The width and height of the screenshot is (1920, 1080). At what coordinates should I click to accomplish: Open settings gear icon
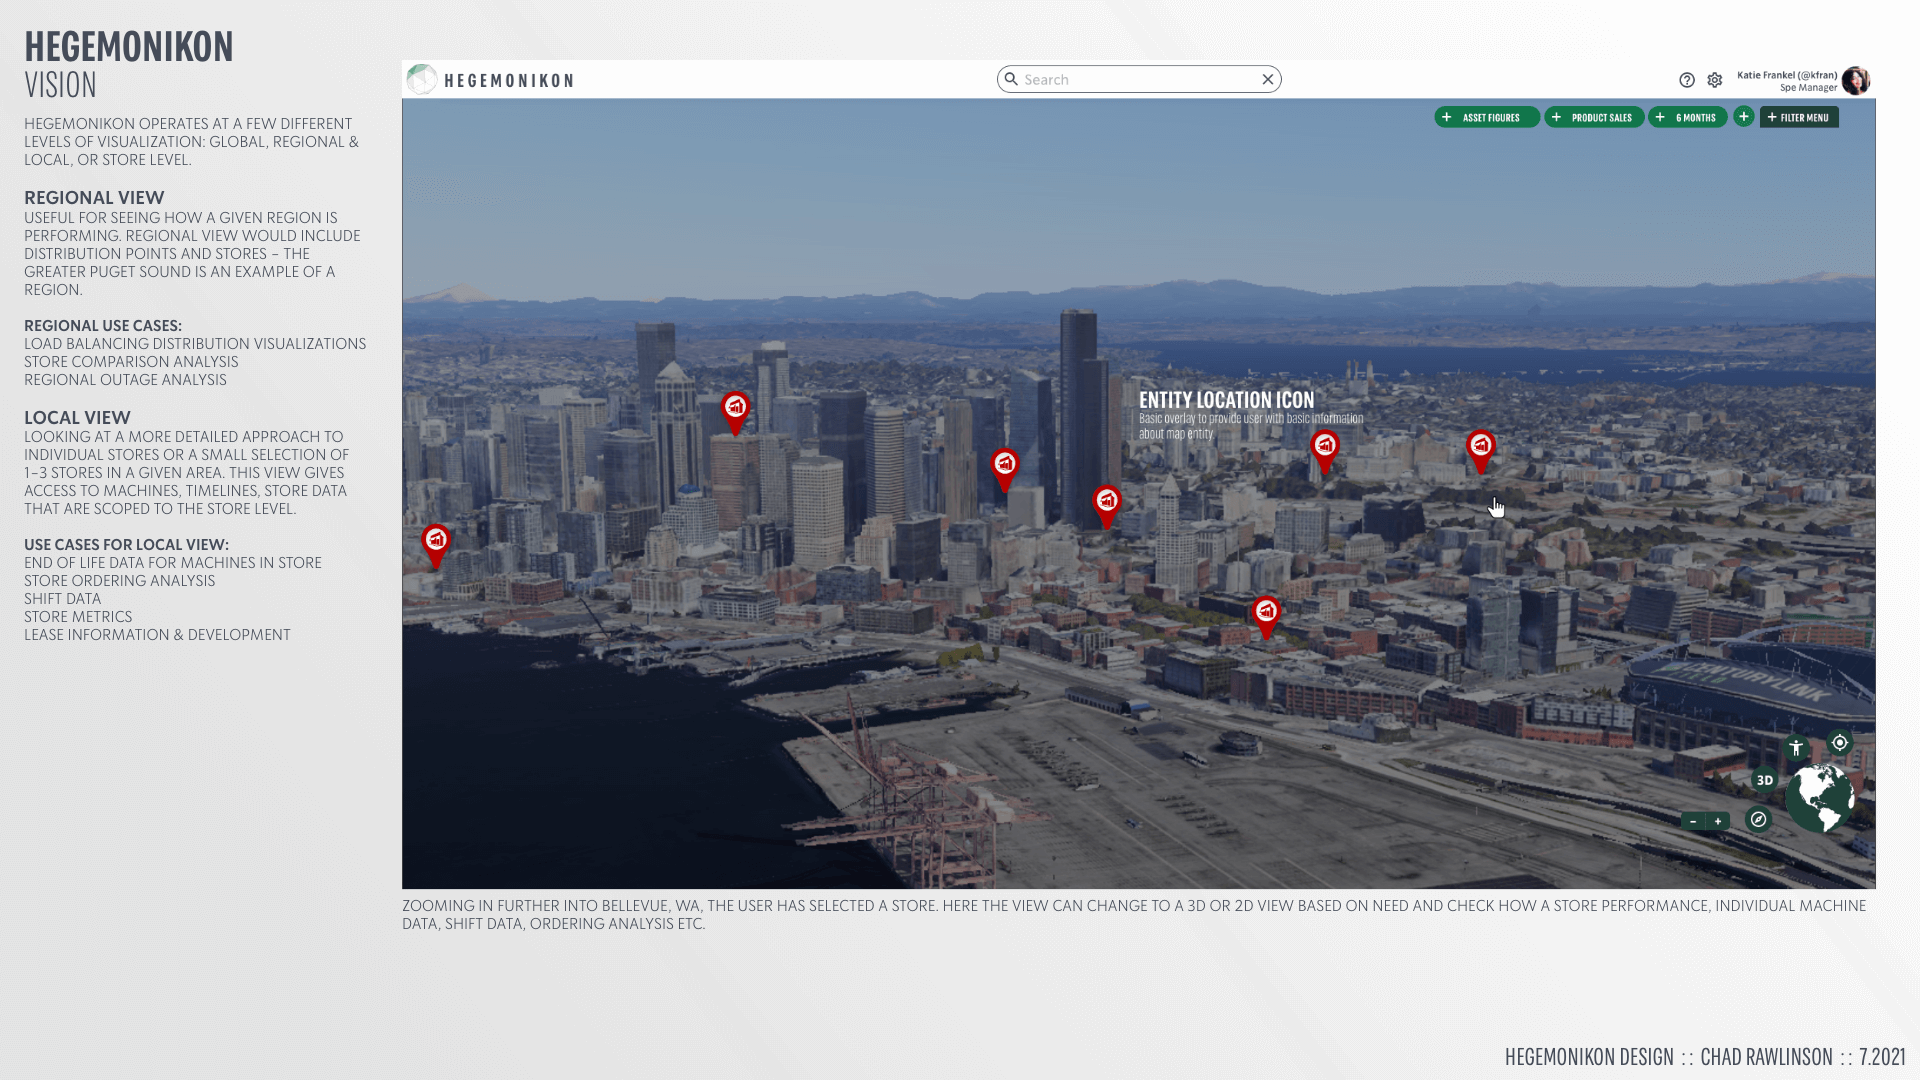coord(1715,80)
